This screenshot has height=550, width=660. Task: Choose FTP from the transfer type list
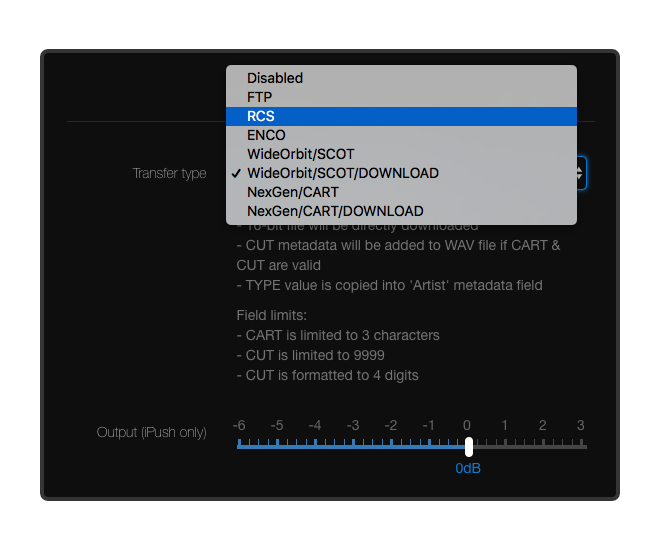(260, 97)
